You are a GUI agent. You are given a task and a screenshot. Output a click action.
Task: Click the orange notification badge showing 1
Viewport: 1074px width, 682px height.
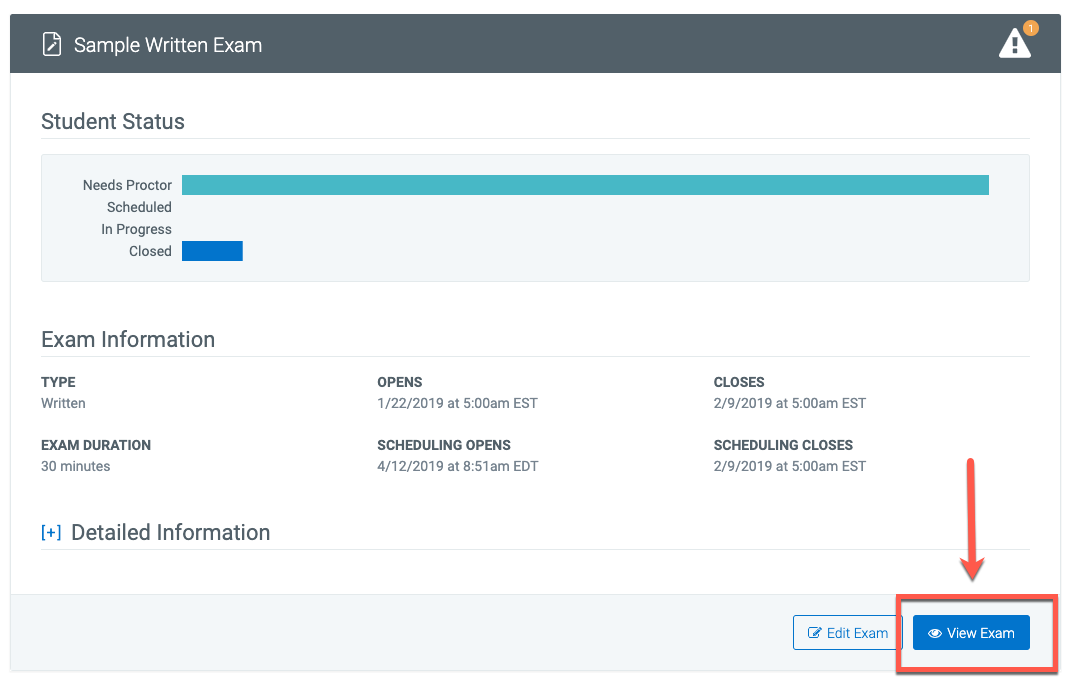[1030, 28]
